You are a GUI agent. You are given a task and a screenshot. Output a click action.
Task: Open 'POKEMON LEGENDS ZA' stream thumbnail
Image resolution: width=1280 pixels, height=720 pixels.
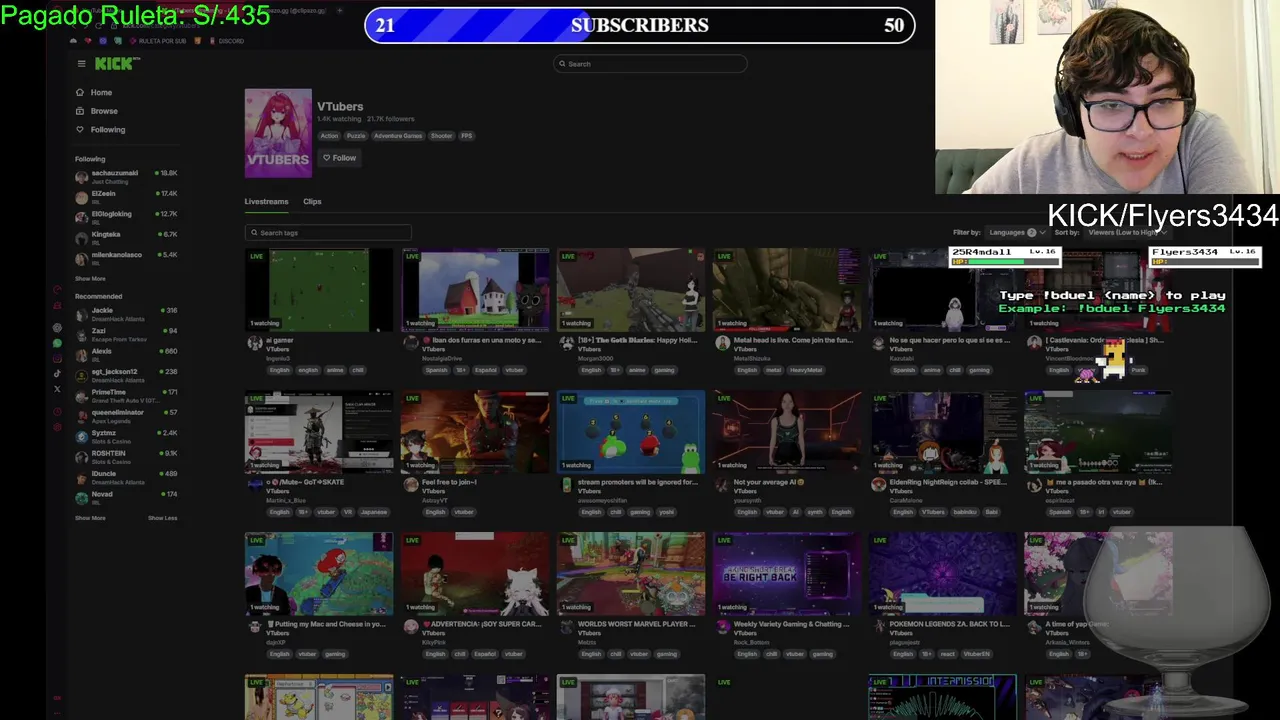[x=943, y=573]
